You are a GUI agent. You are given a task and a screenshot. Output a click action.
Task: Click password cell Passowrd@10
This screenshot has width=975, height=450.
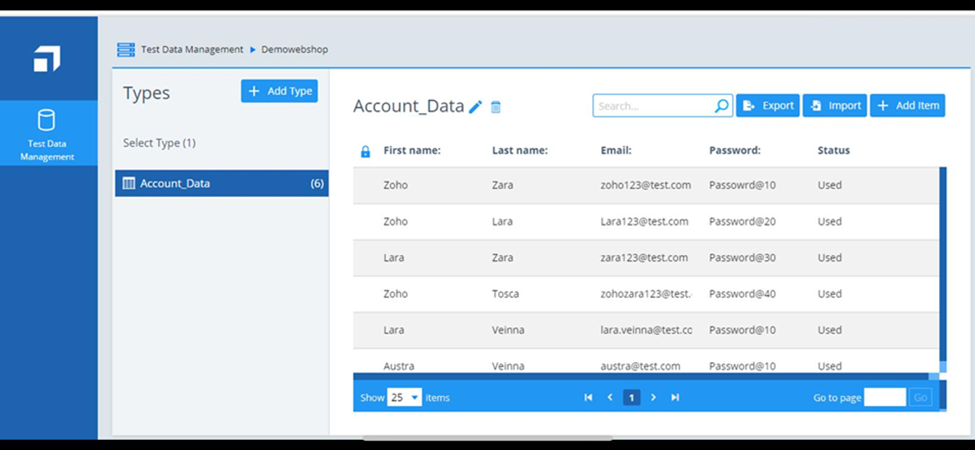point(742,185)
